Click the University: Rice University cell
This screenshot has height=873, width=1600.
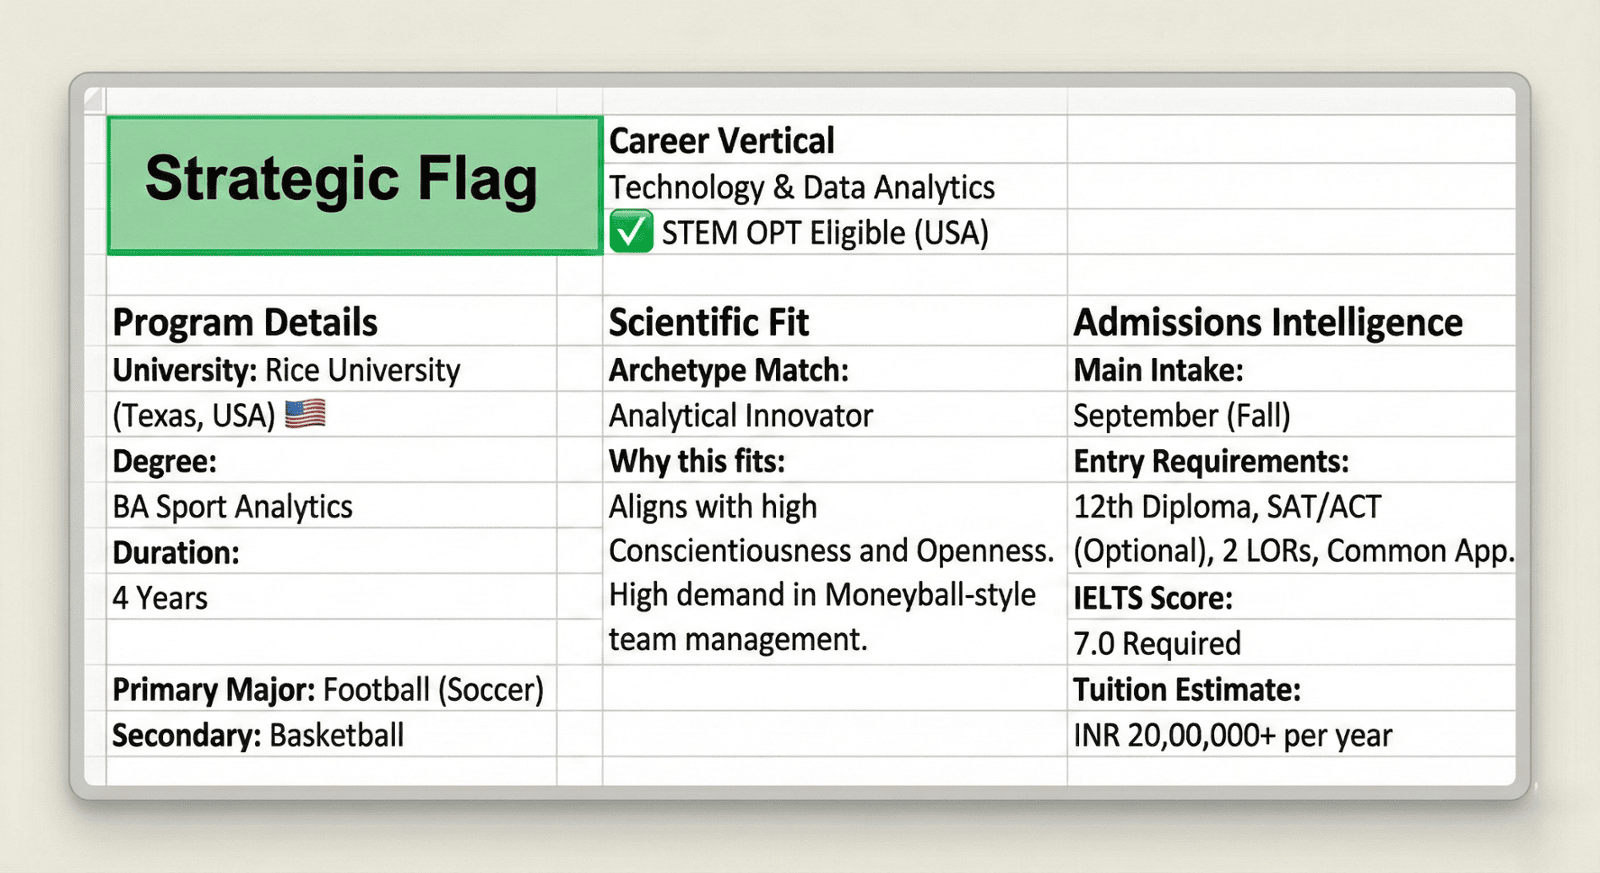(x=286, y=370)
